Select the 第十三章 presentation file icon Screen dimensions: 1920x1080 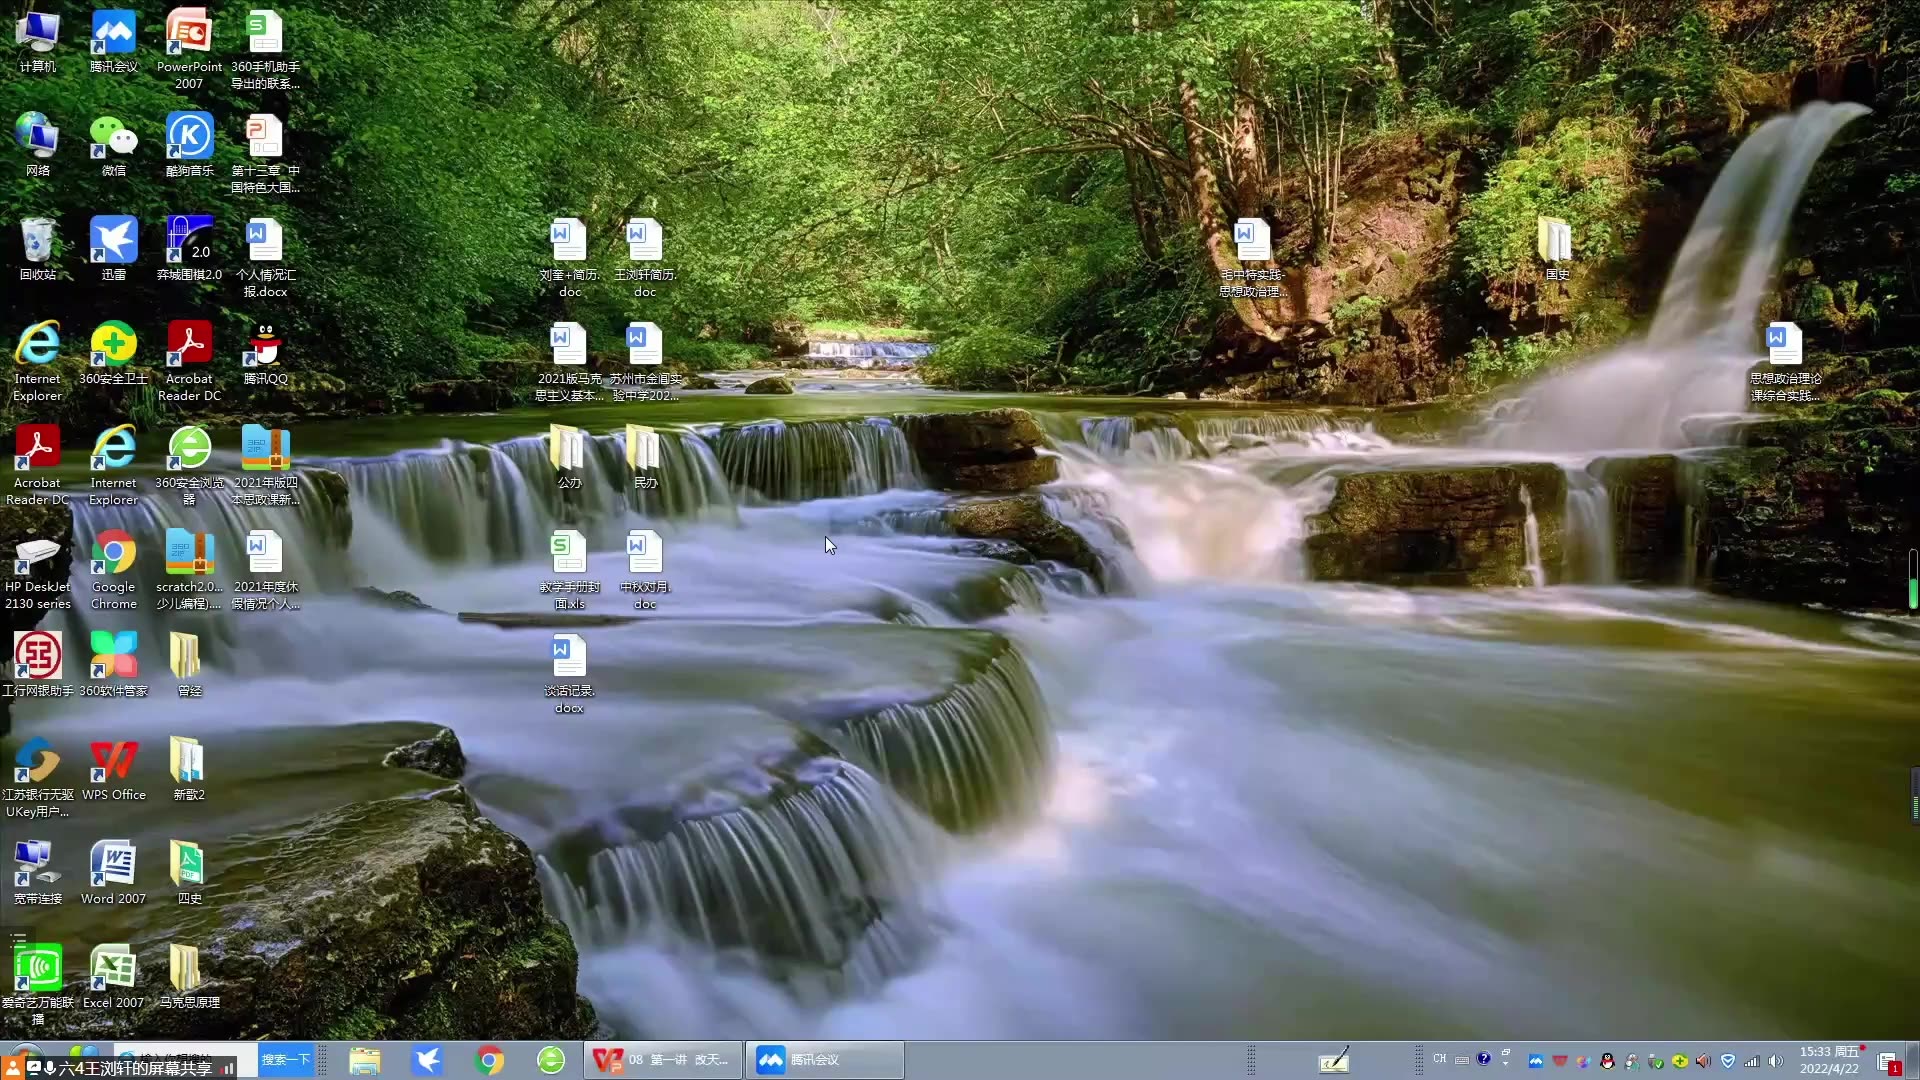click(x=265, y=154)
